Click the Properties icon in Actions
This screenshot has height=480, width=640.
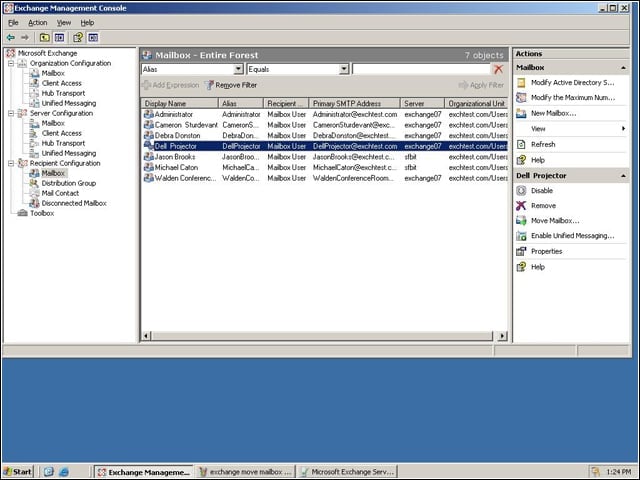tap(521, 251)
